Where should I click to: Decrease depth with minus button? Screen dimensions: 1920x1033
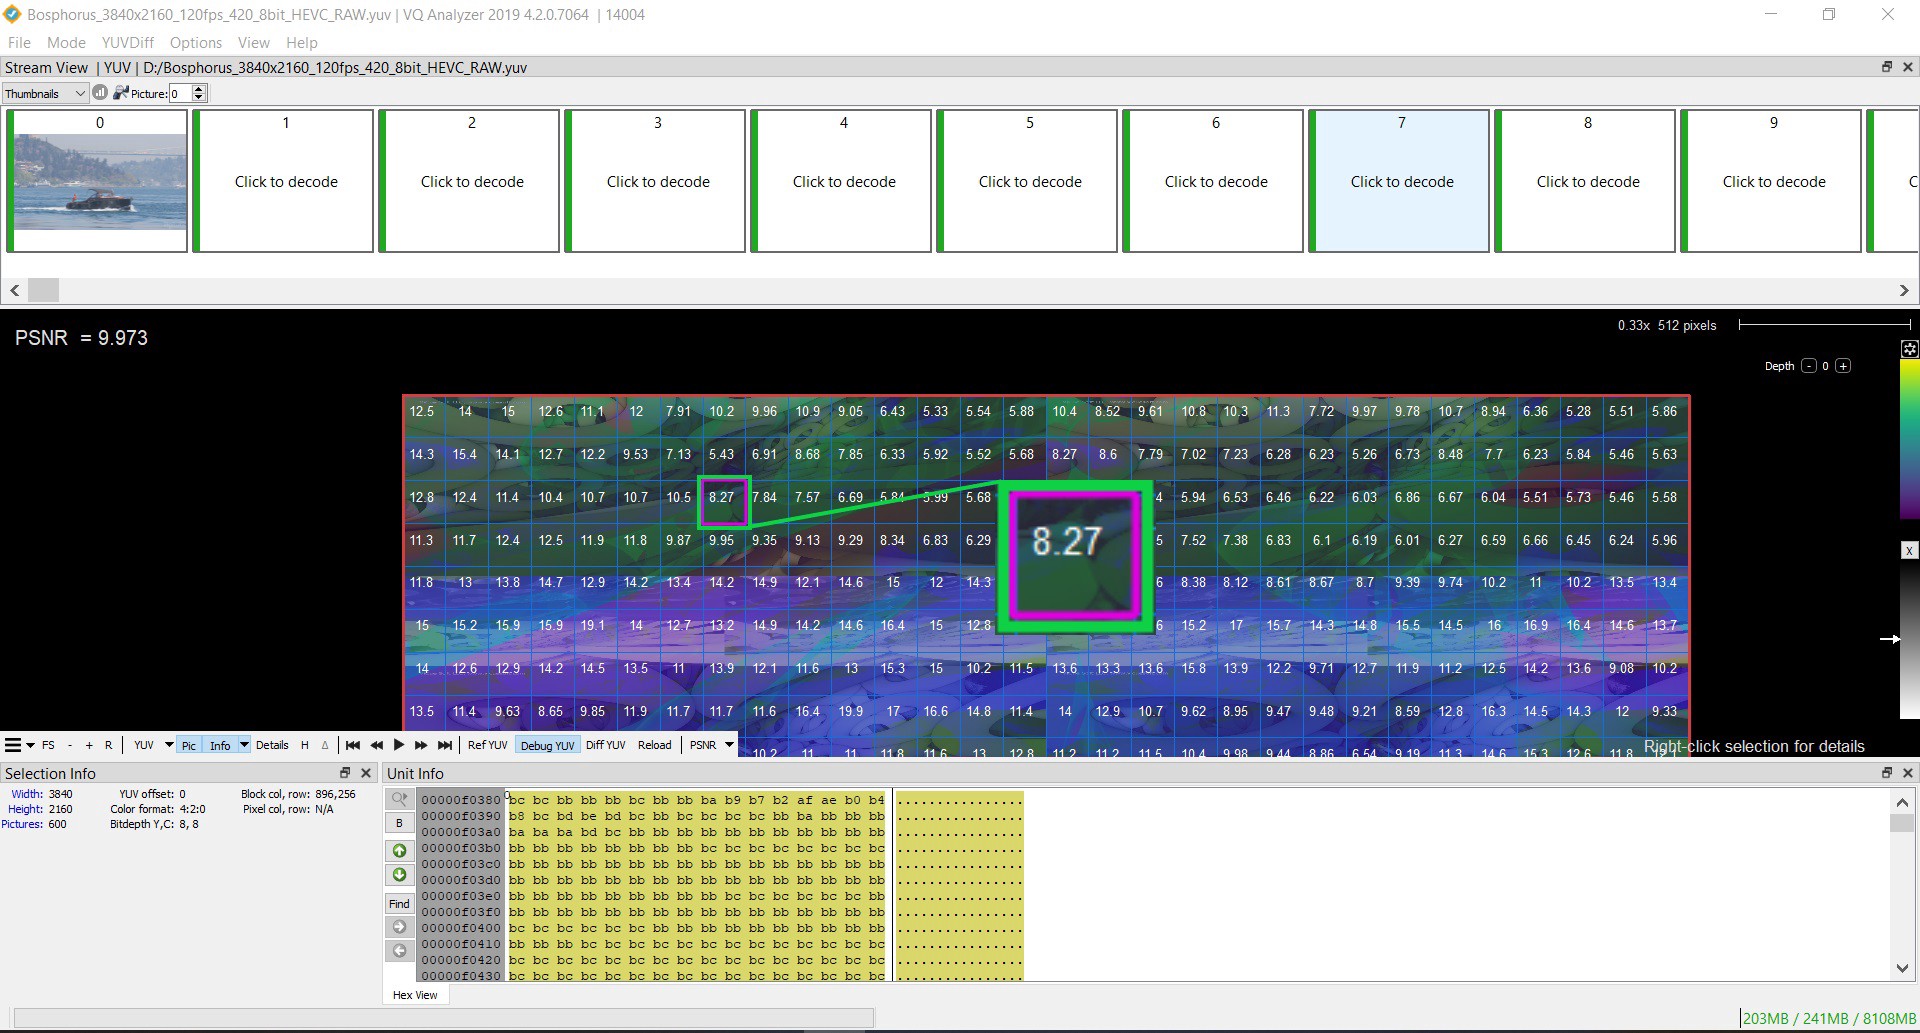[1809, 366]
